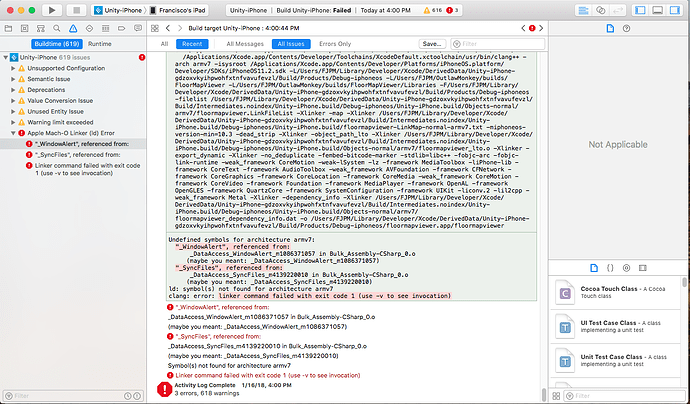Toggle the Debug area
This screenshot has height=404, width=690.
pyautogui.click(x=657, y=10)
